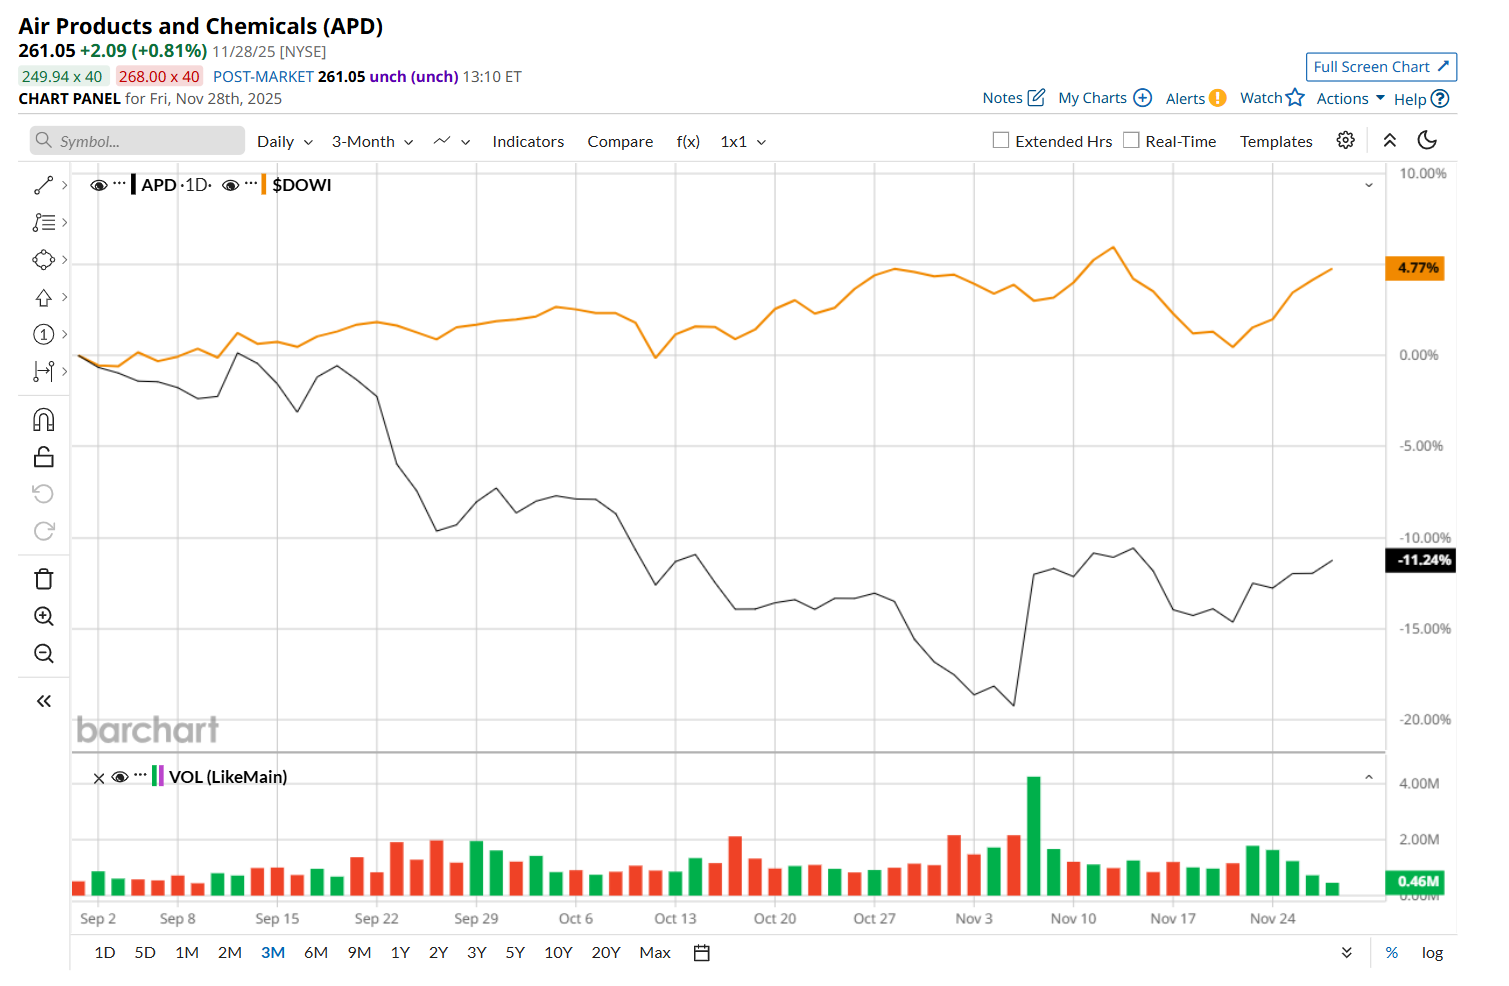
Task: Open the 1x1 grid layout dropdown
Action: click(744, 142)
